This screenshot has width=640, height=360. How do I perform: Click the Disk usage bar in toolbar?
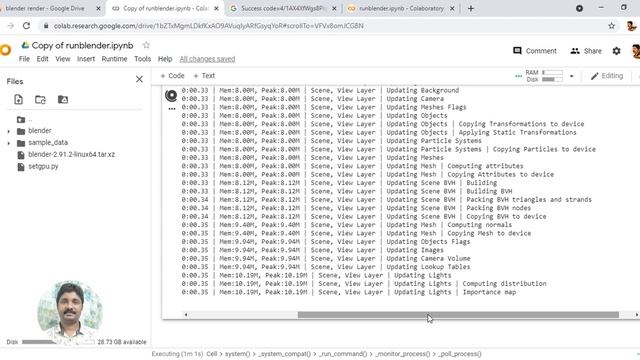click(552, 79)
